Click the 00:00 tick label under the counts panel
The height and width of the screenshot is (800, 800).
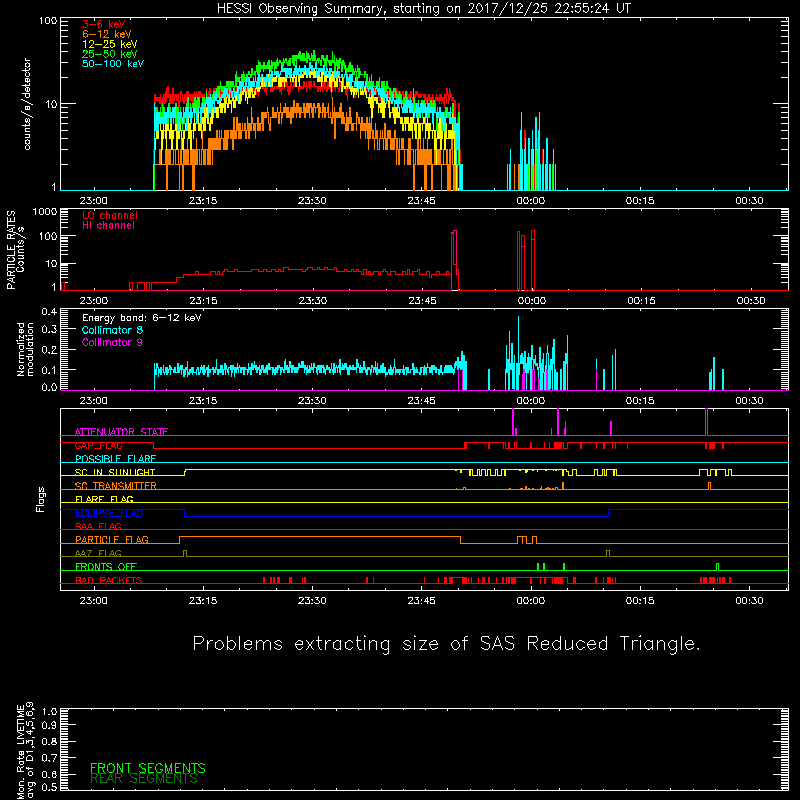[x=531, y=201]
